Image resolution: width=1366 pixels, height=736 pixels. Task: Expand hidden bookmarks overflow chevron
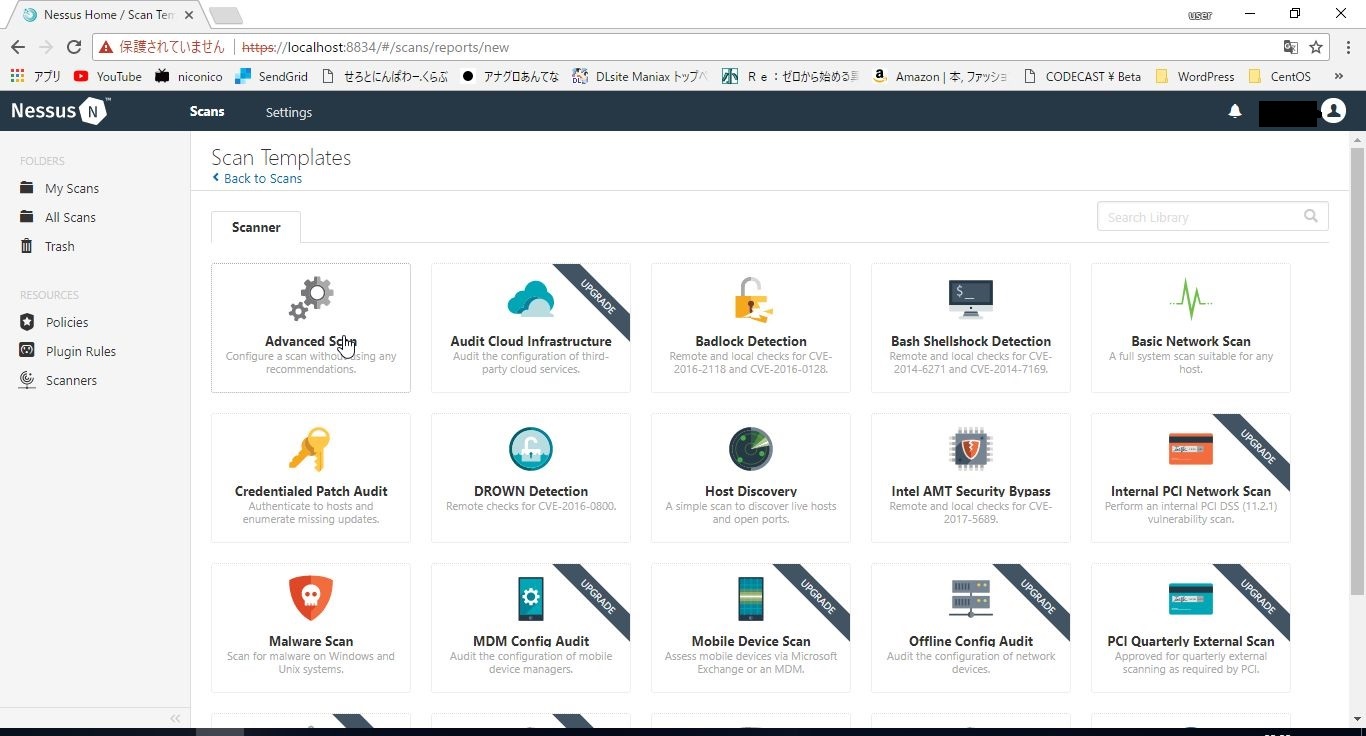1338,76
